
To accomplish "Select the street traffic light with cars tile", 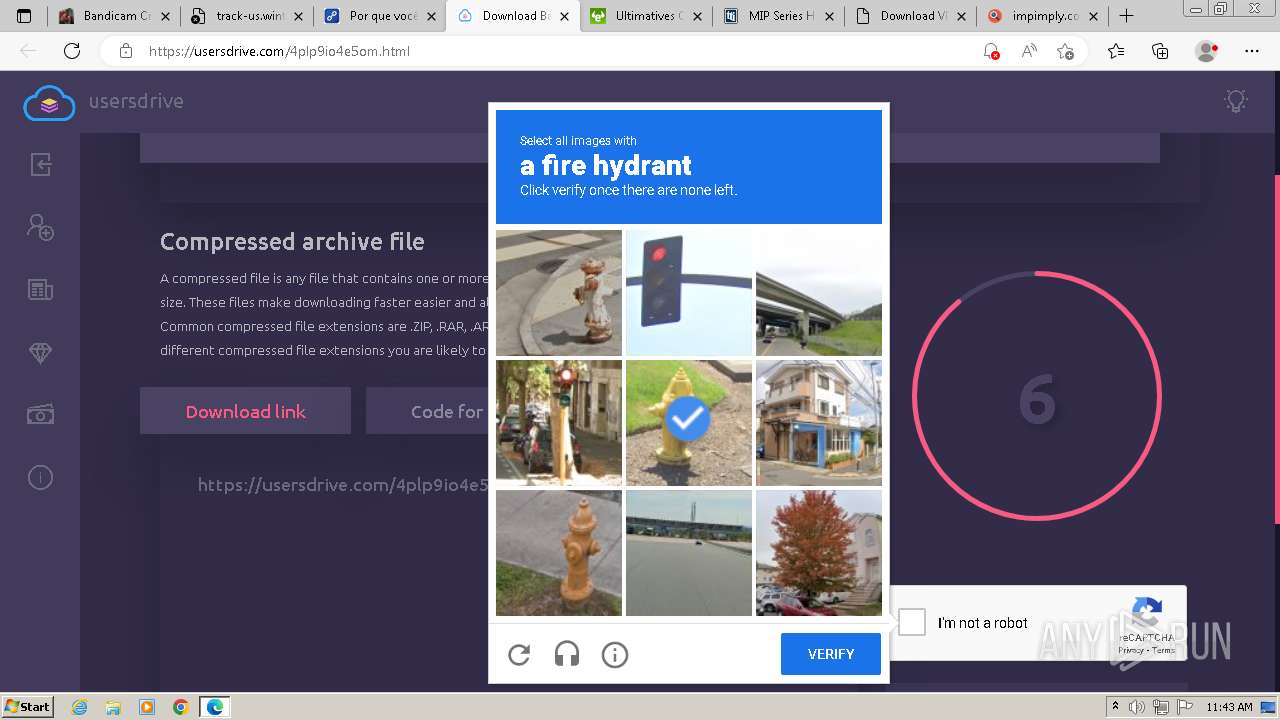I will (x=559, y=423).
